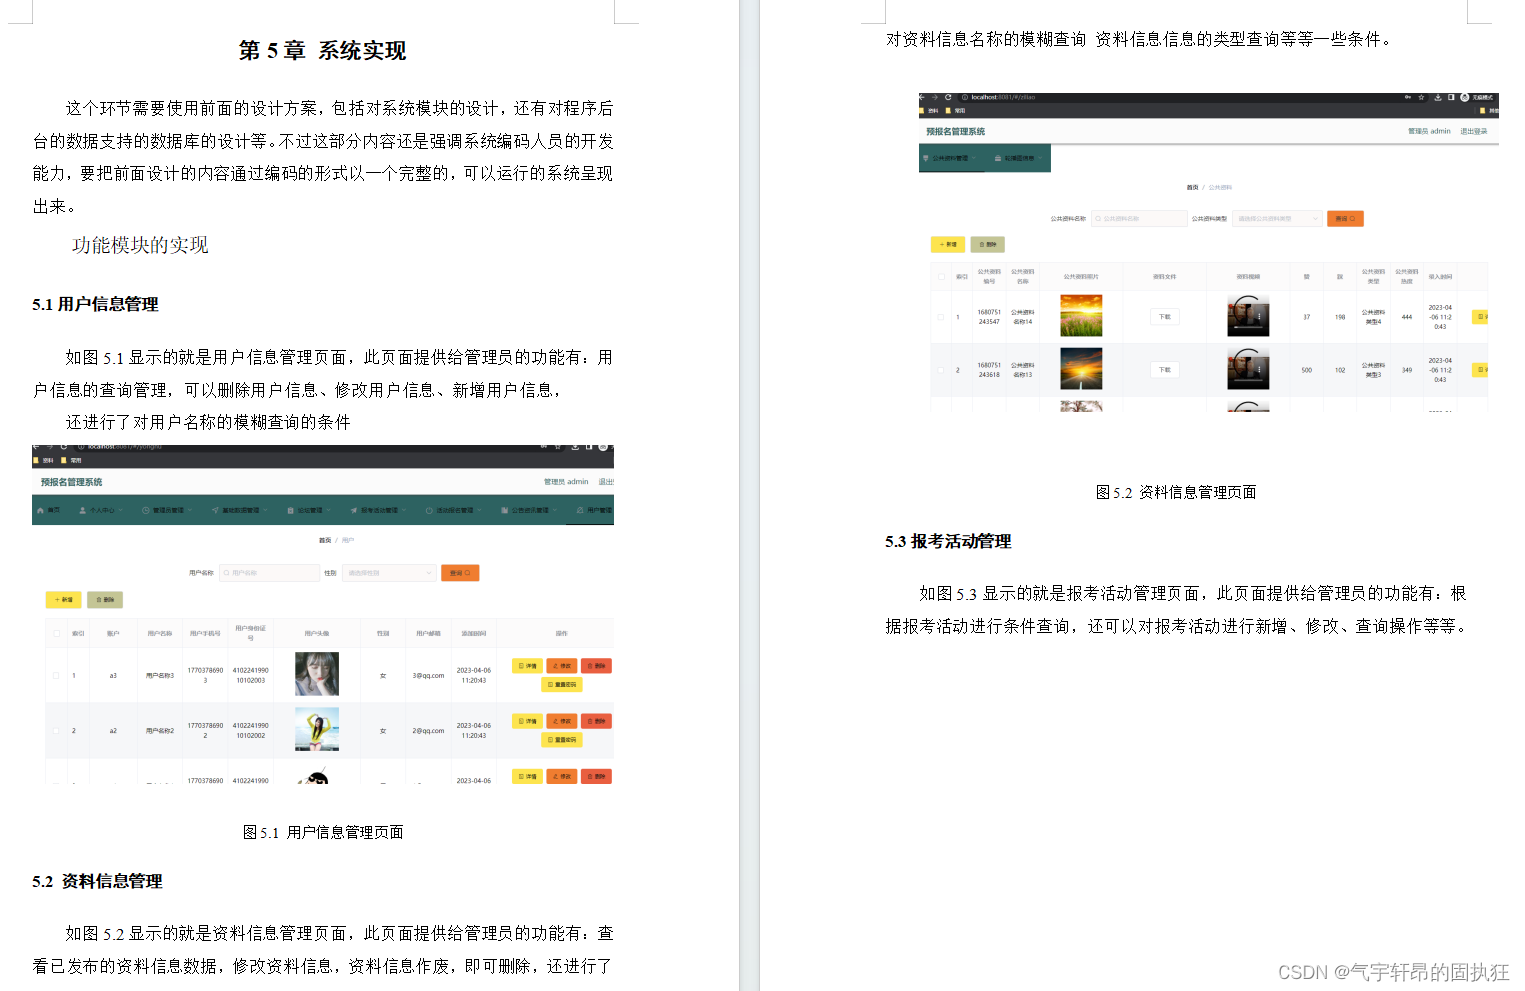Click video thumbnail in resource row 2
This screenshot has width=1525, height=991.
(1248, 369)
